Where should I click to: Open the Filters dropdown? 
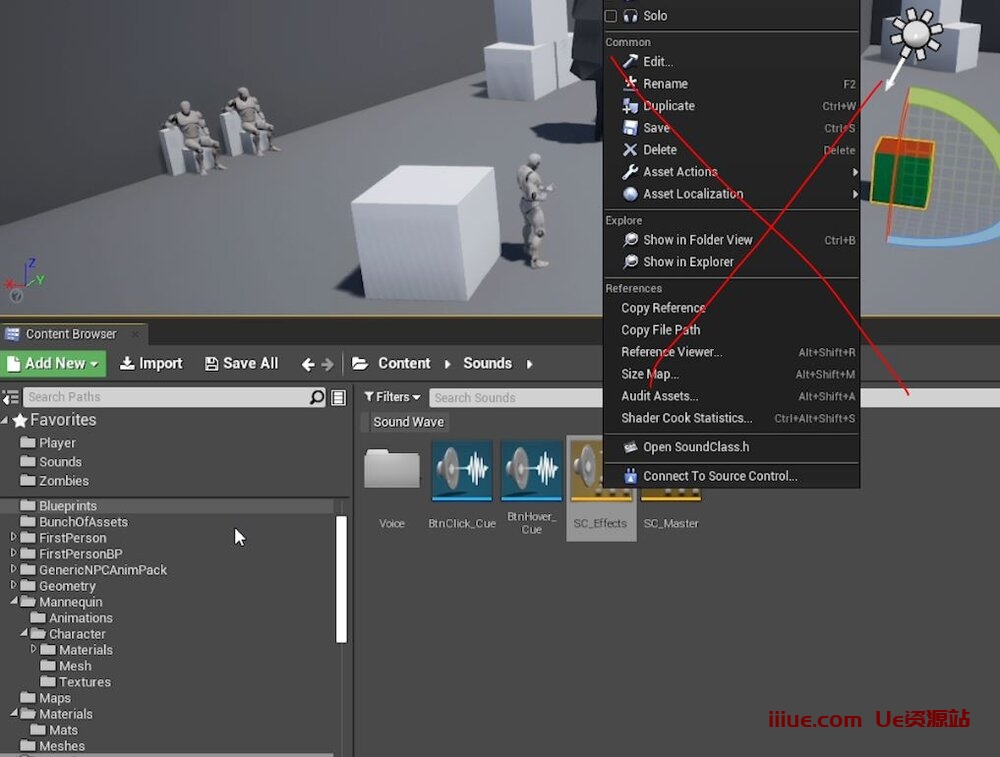click(x=392, y=397)
